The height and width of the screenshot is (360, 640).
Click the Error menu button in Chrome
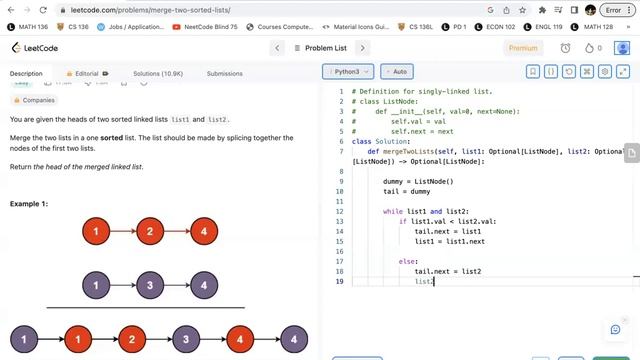618,10
